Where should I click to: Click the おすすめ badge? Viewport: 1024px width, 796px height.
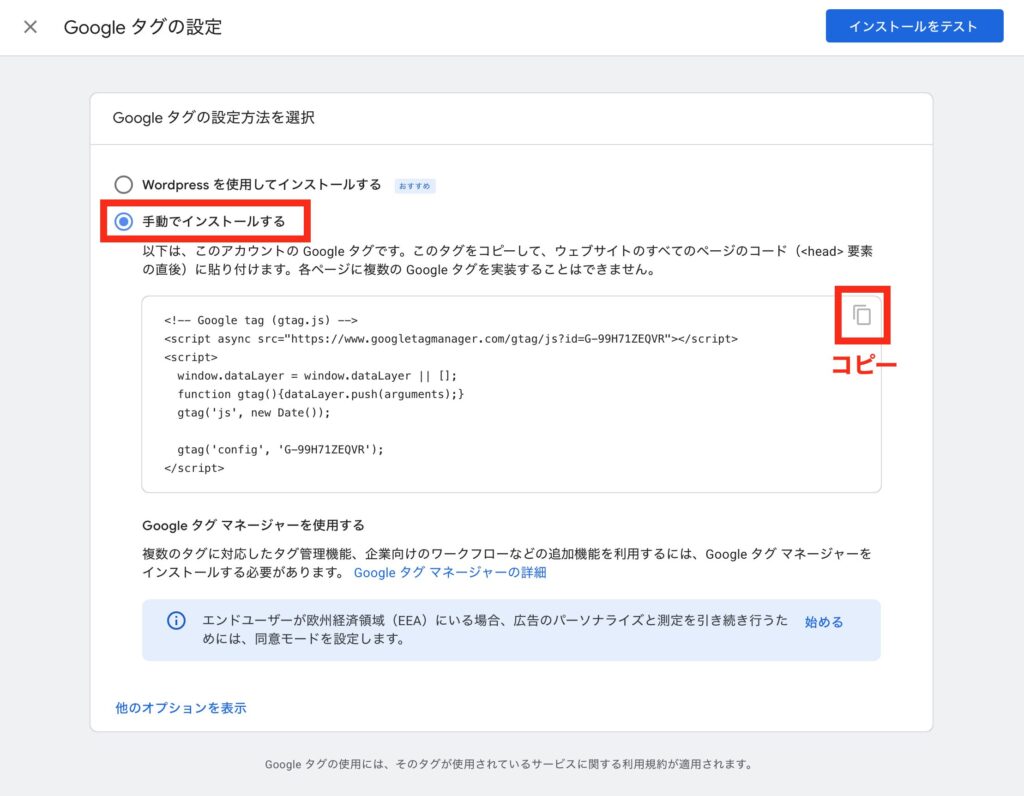click(x=415, y=186)
